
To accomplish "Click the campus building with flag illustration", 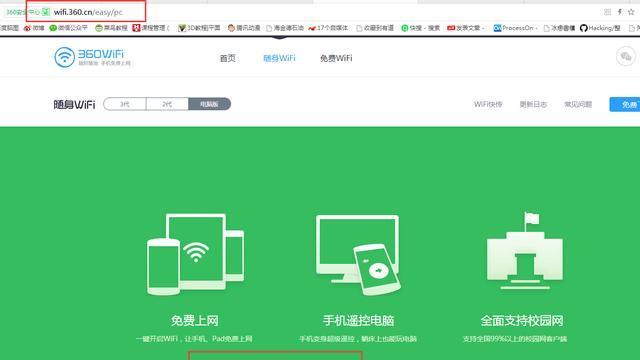I will click(x=525, y=251).
